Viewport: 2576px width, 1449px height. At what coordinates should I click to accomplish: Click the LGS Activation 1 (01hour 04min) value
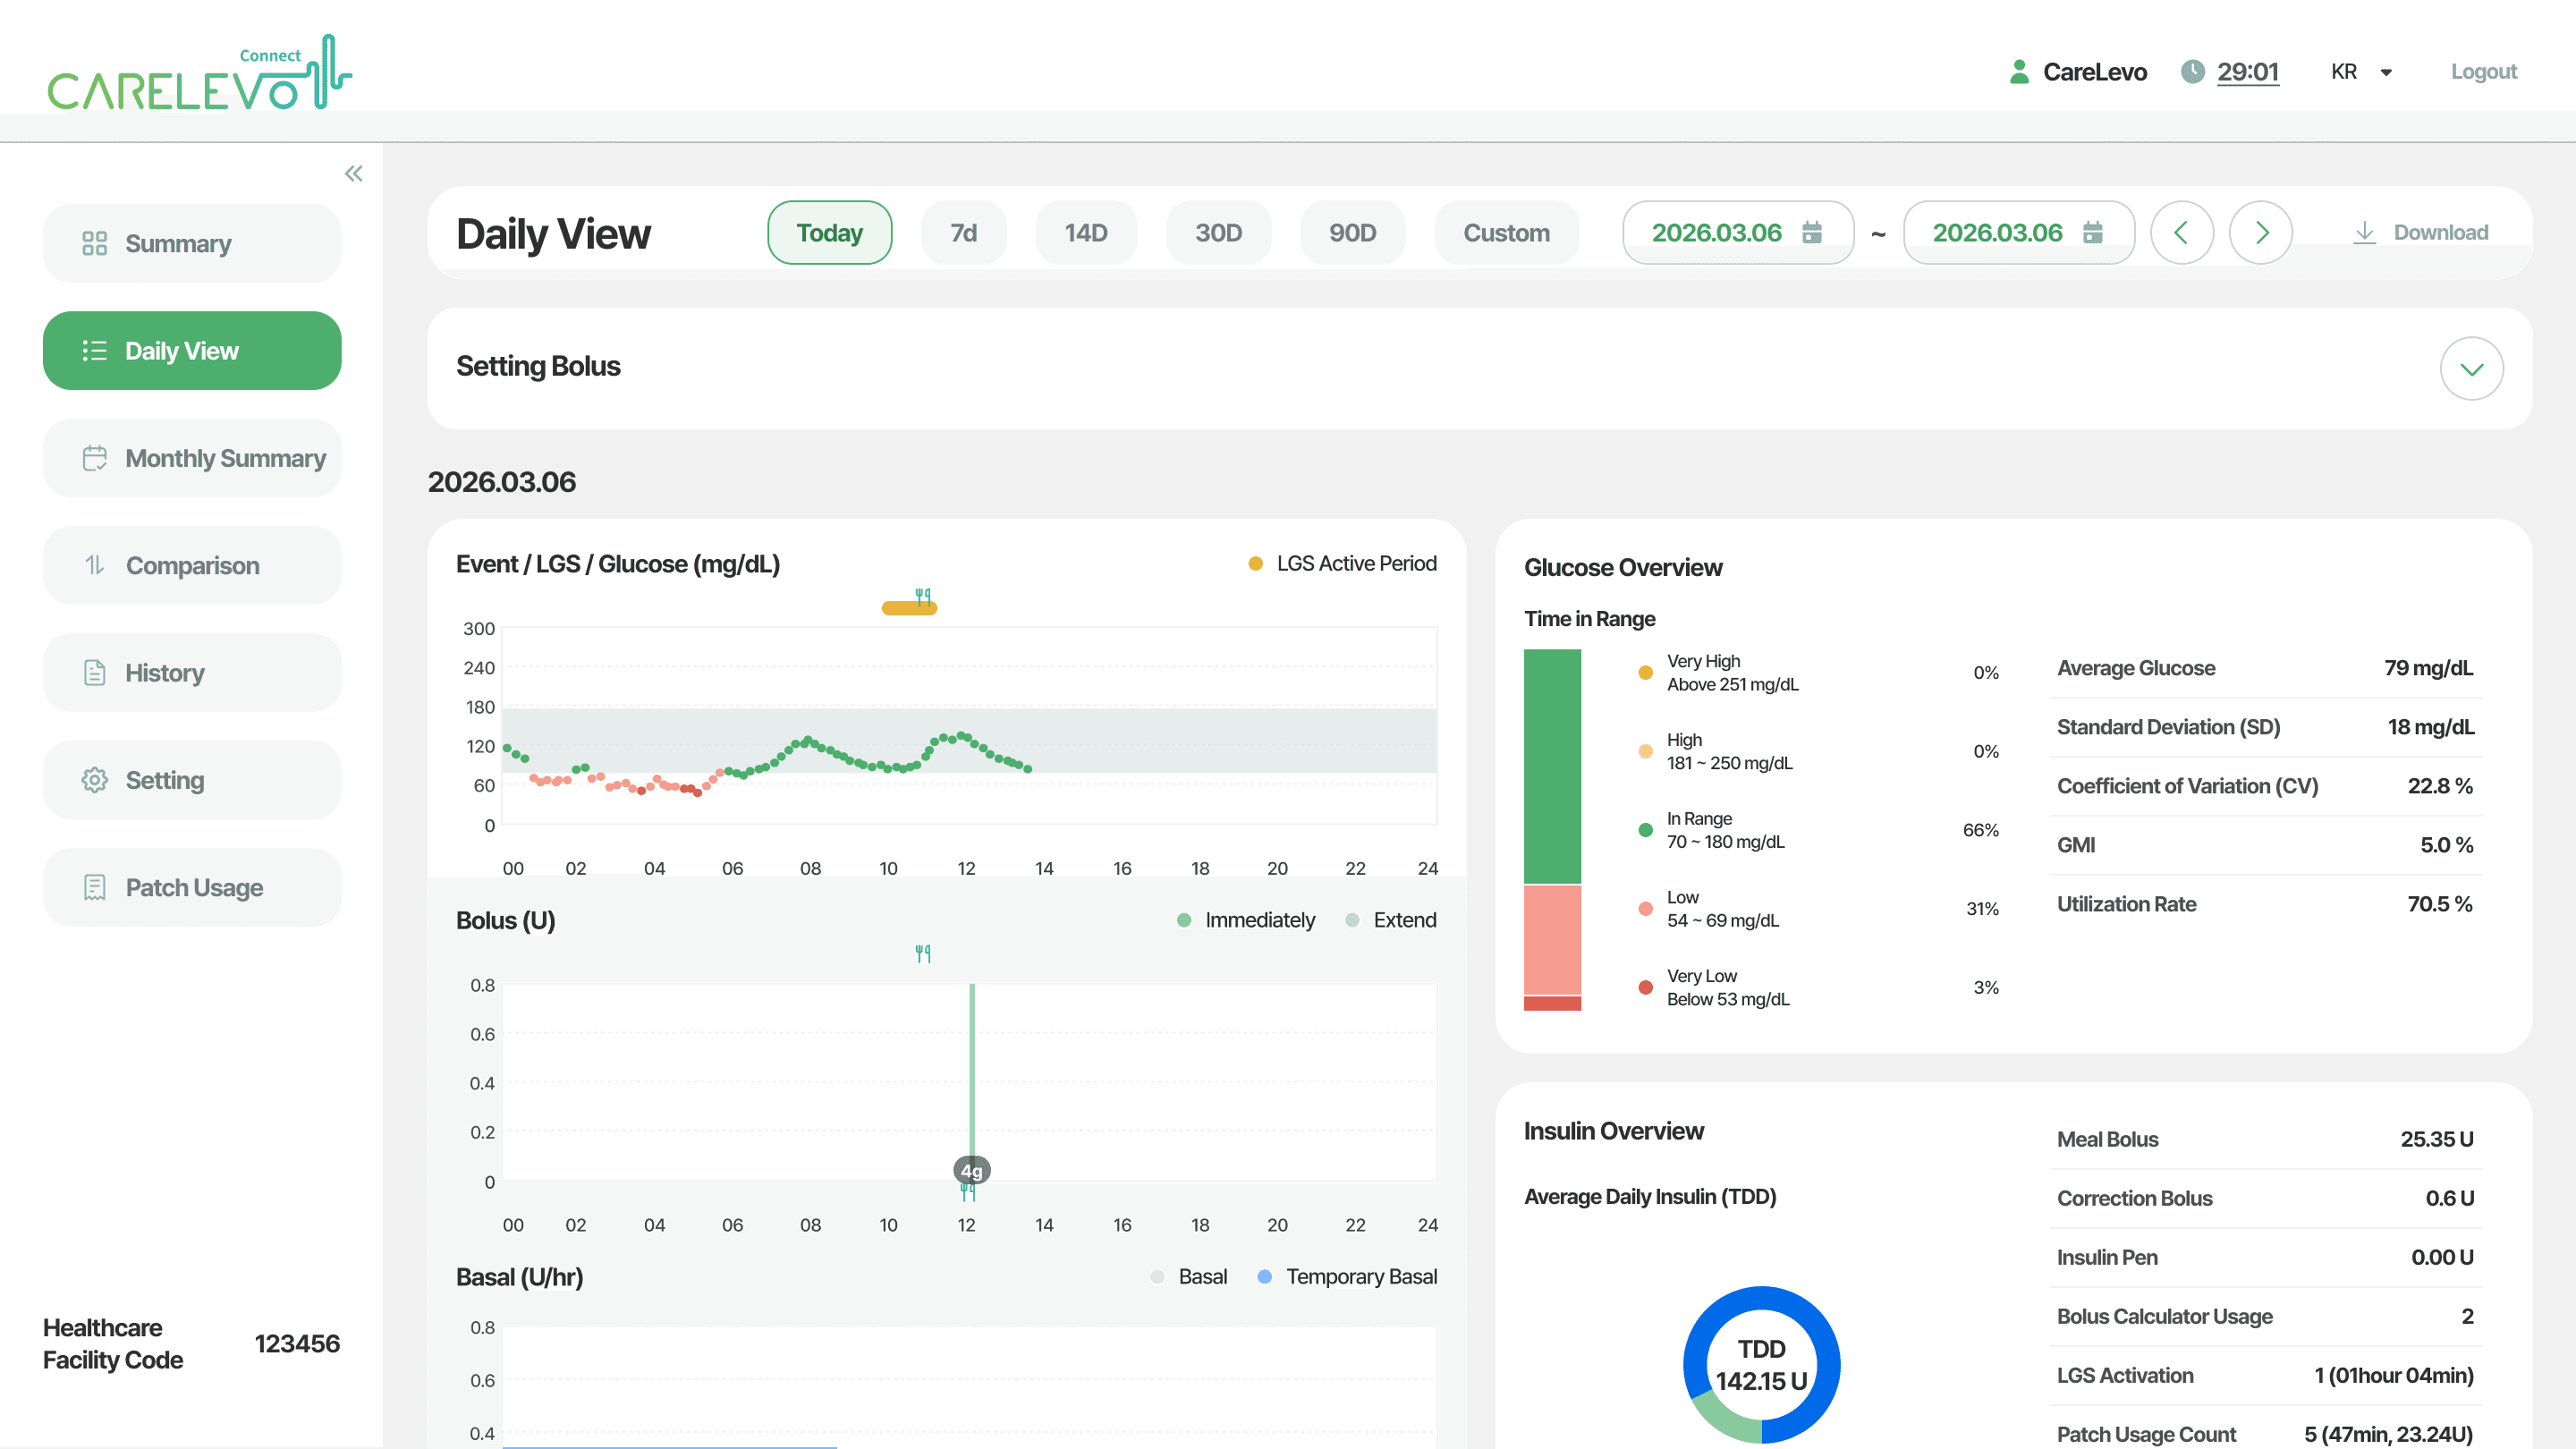[x=2393, y=1375]
